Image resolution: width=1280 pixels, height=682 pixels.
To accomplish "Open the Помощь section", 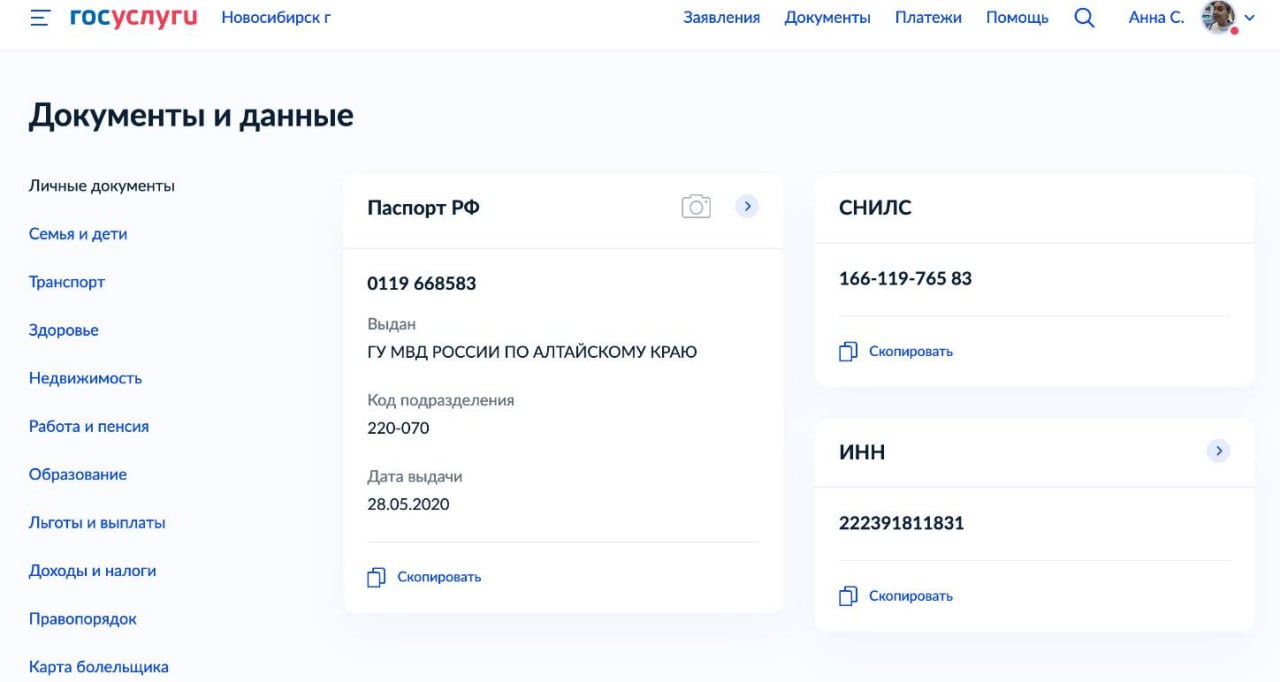I will pos(1017,17).
